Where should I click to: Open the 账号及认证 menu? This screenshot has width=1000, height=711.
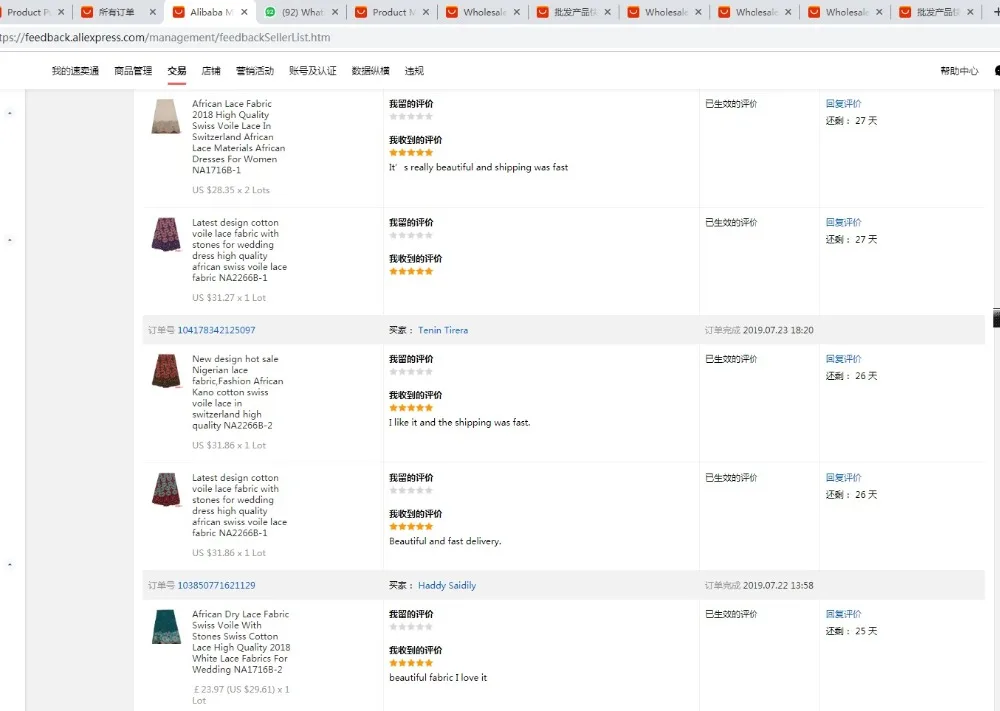click(x=312, y=71)
